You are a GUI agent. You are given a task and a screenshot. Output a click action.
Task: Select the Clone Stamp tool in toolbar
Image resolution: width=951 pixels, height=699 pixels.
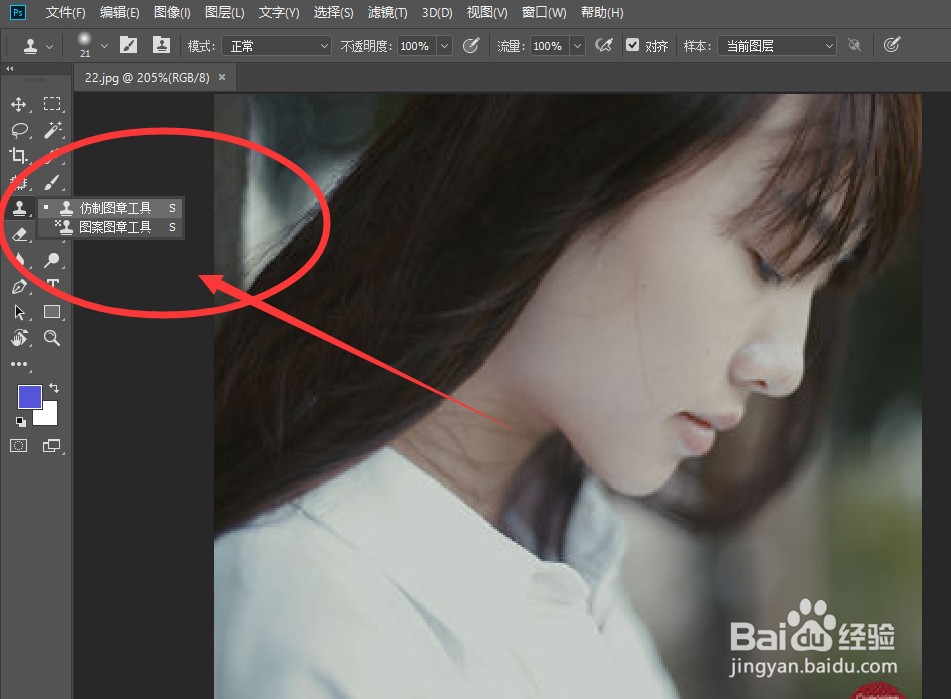(x=19, y=209)
